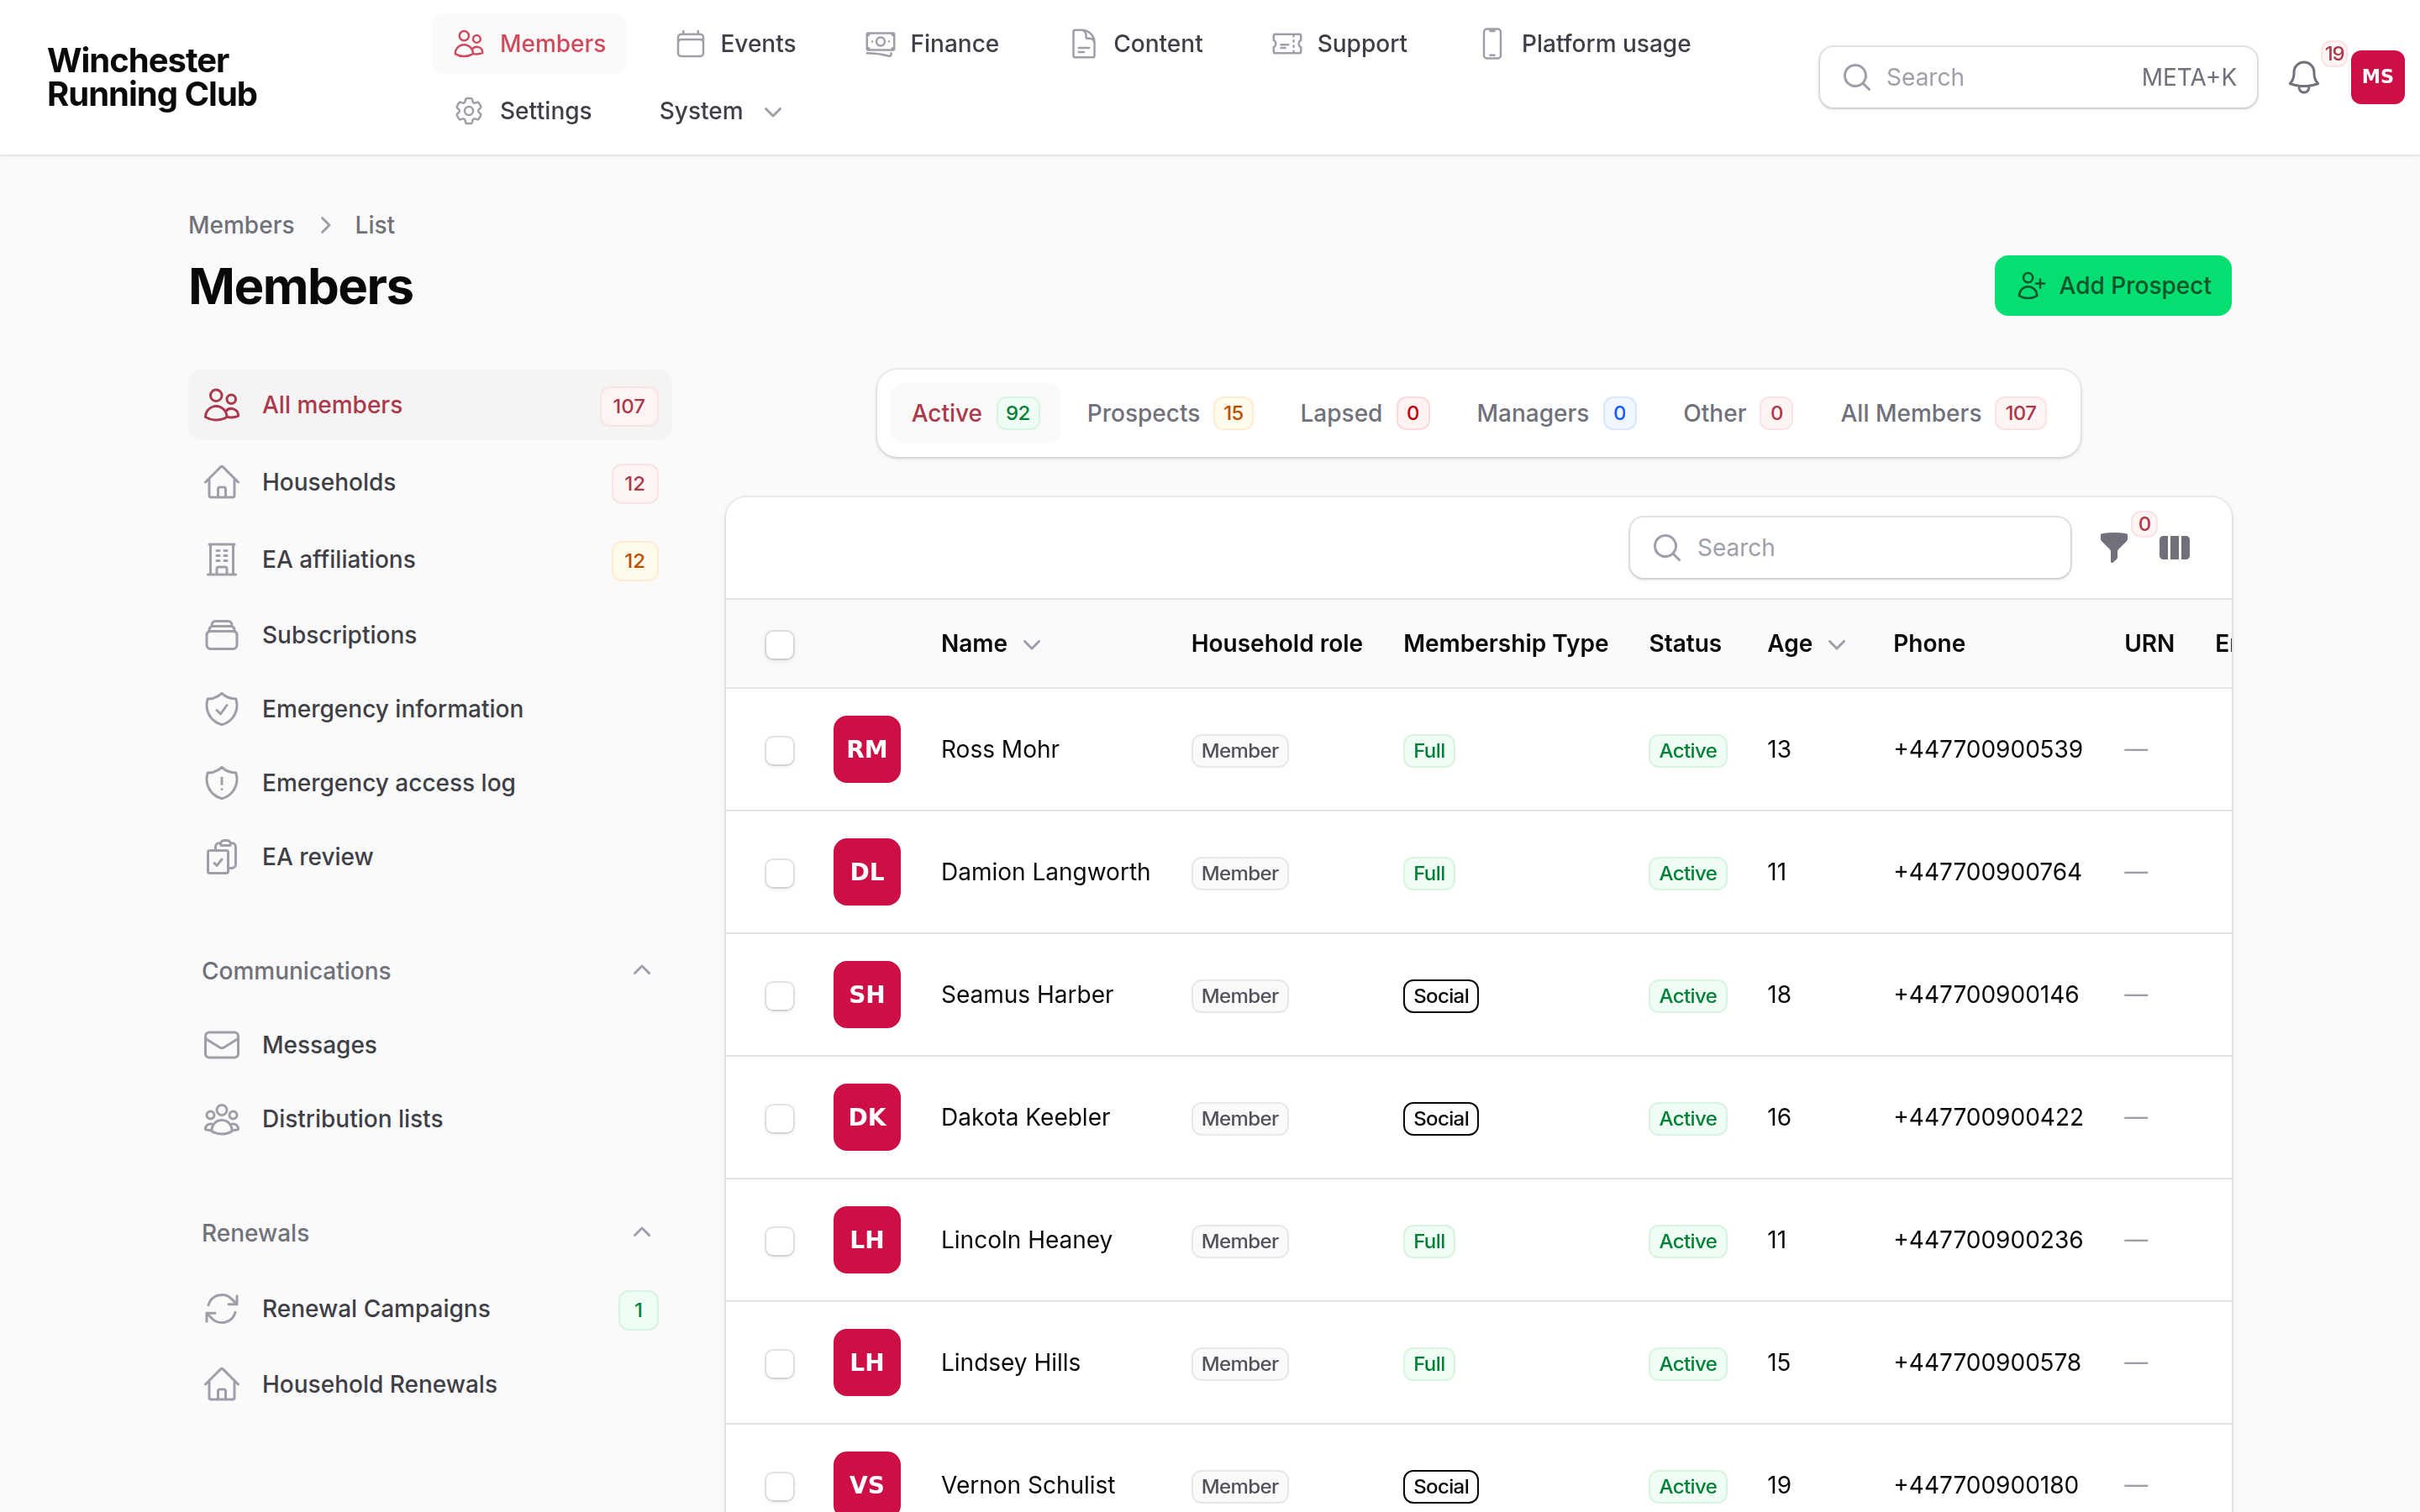Image resolution: width=2420 pixels, height=1512 pixels.
Task: Check the box for Ross Mohr
Action: point(779,751)
